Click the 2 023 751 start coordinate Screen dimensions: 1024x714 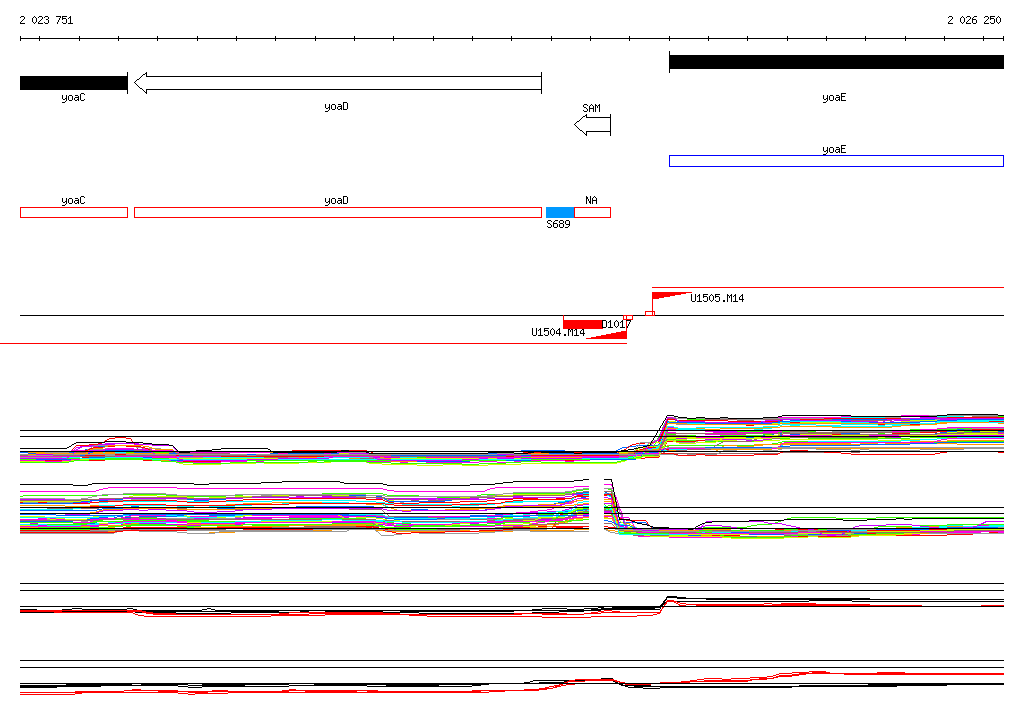coord(46,20)
